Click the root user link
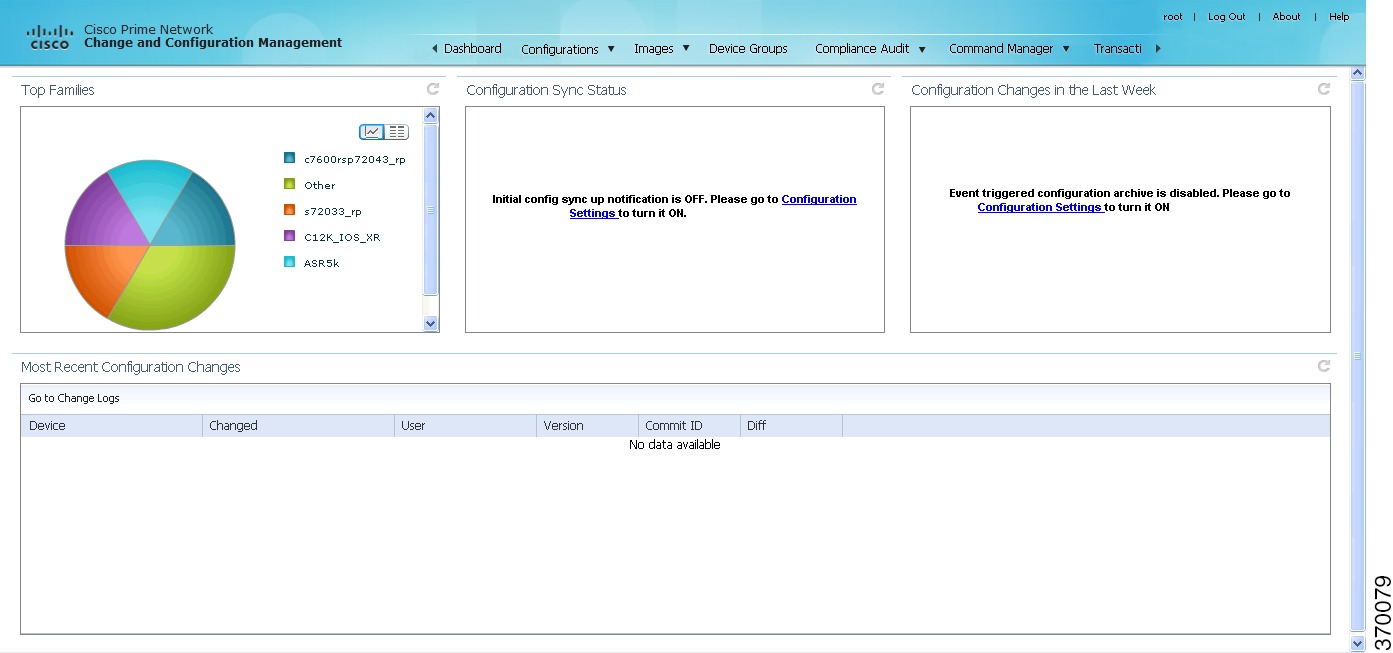 point(1173,16)
